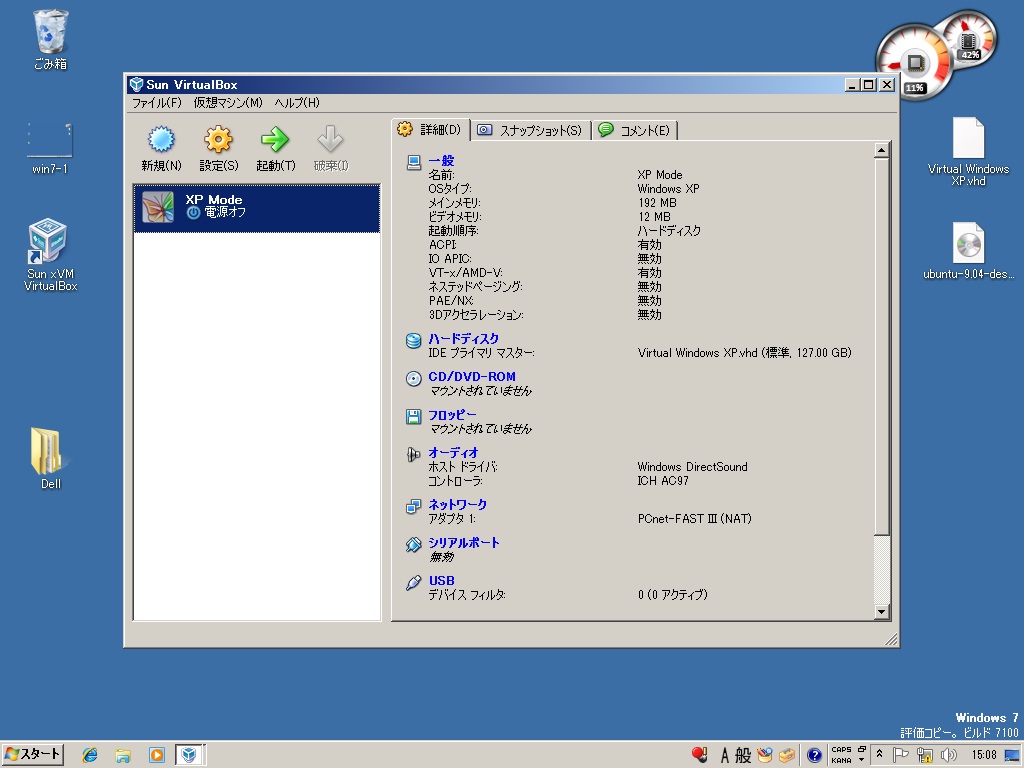Viewport: 1024px width, 768px height.
Task: Click the 15:08 tray clock
Action: click(x=984, y=755)
